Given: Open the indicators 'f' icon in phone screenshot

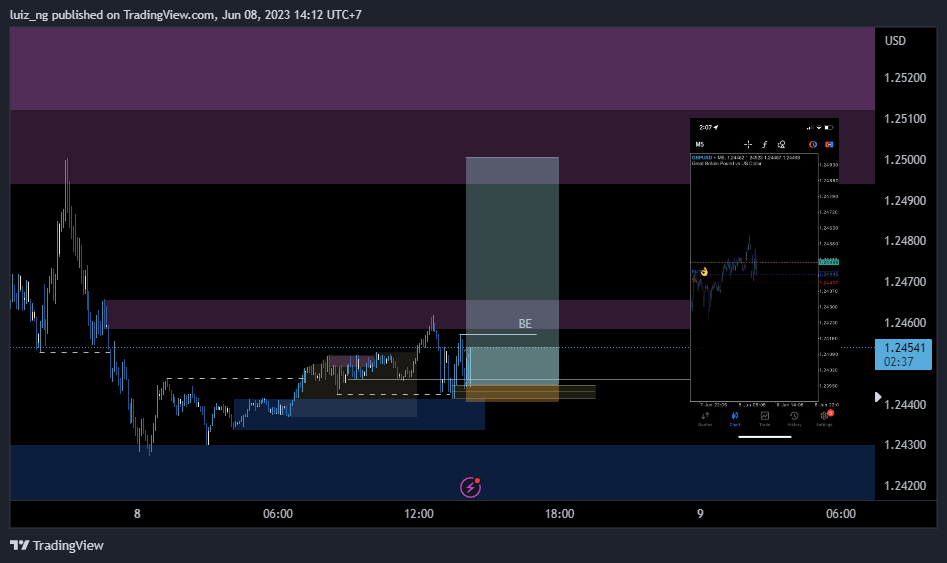Looking at the screenshot, I should (765, 144).
